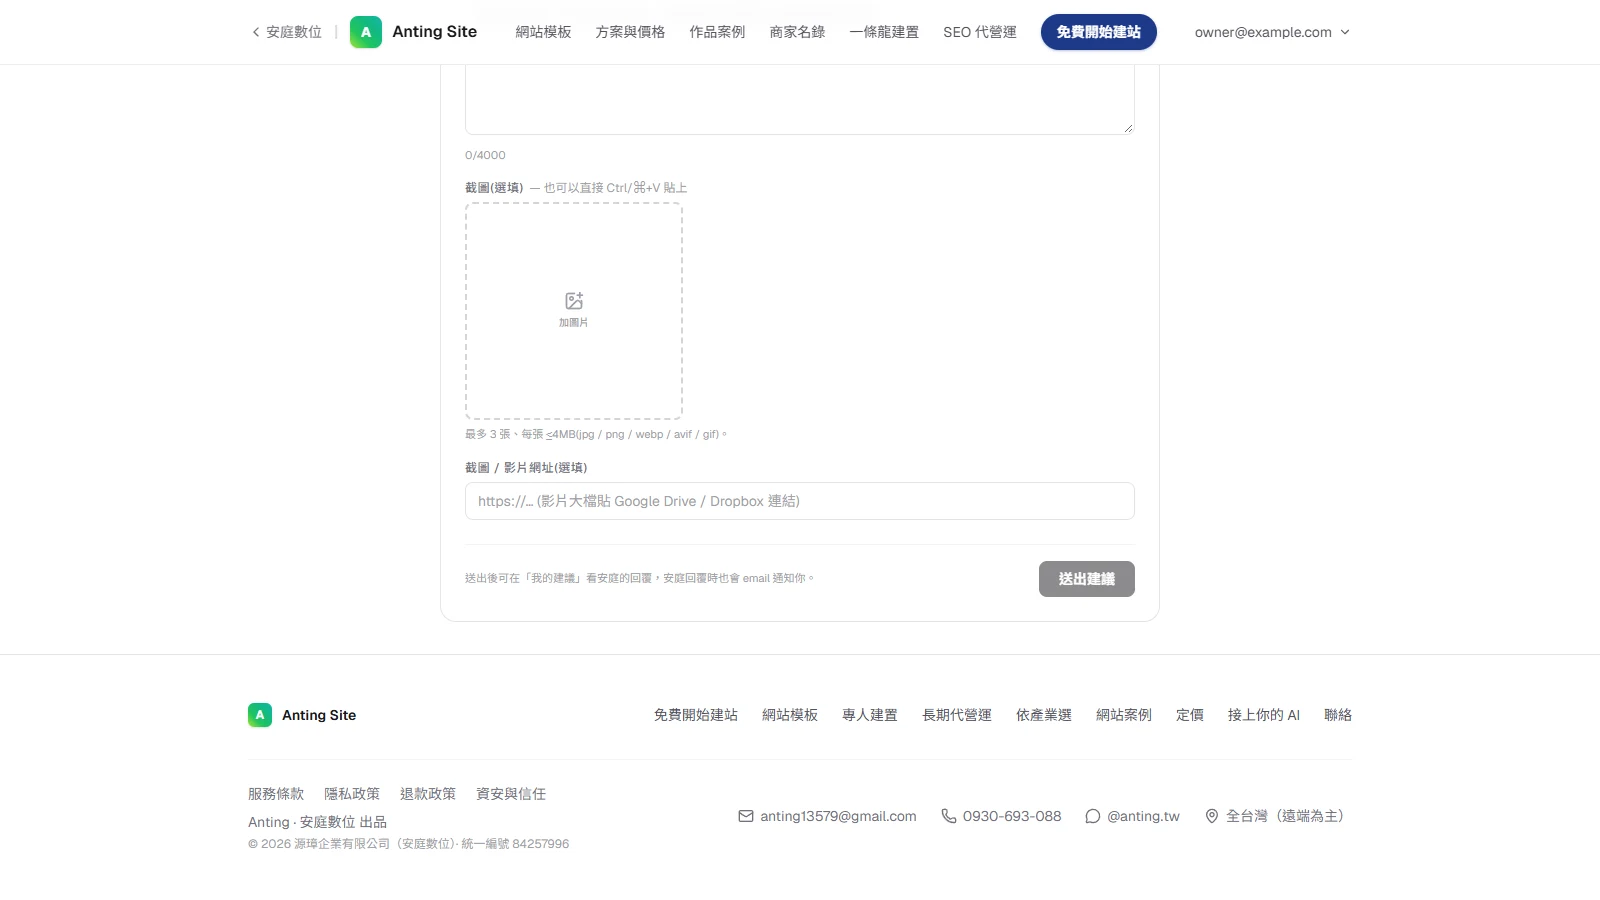Open footer link 專人建置
The width and height of the screenshot is (1600, 900).
870,715
